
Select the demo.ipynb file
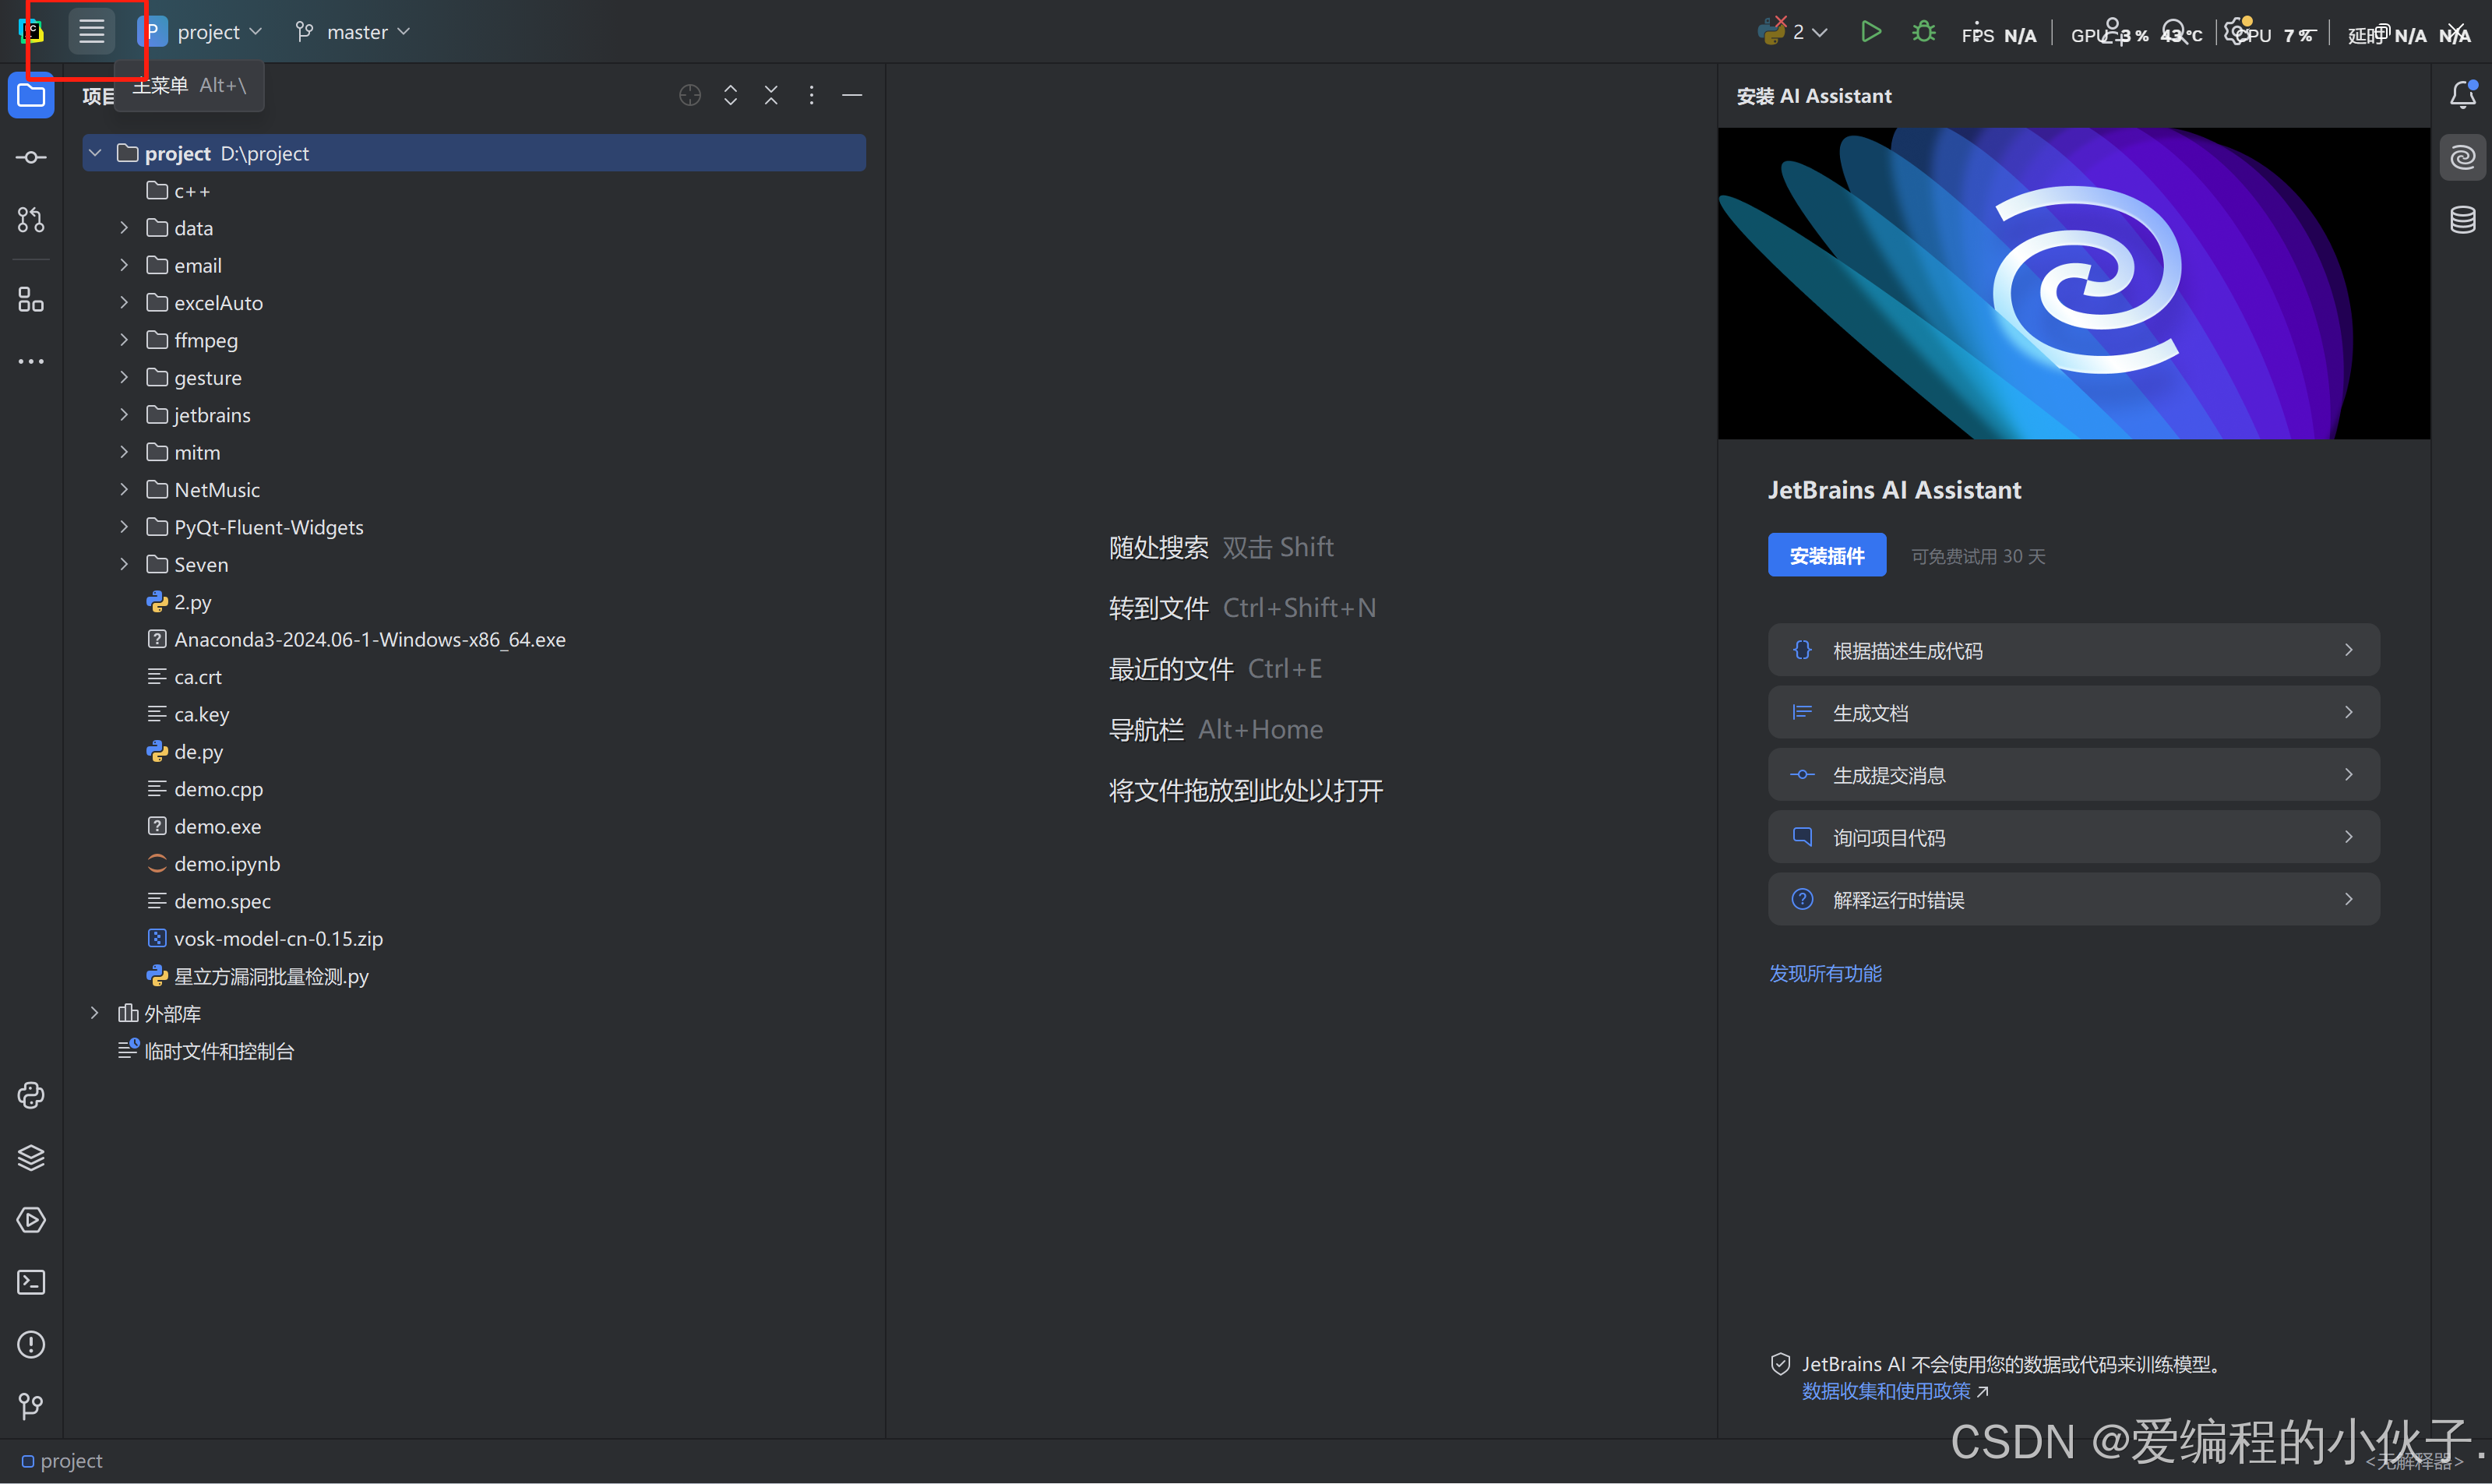coord(227,864)
